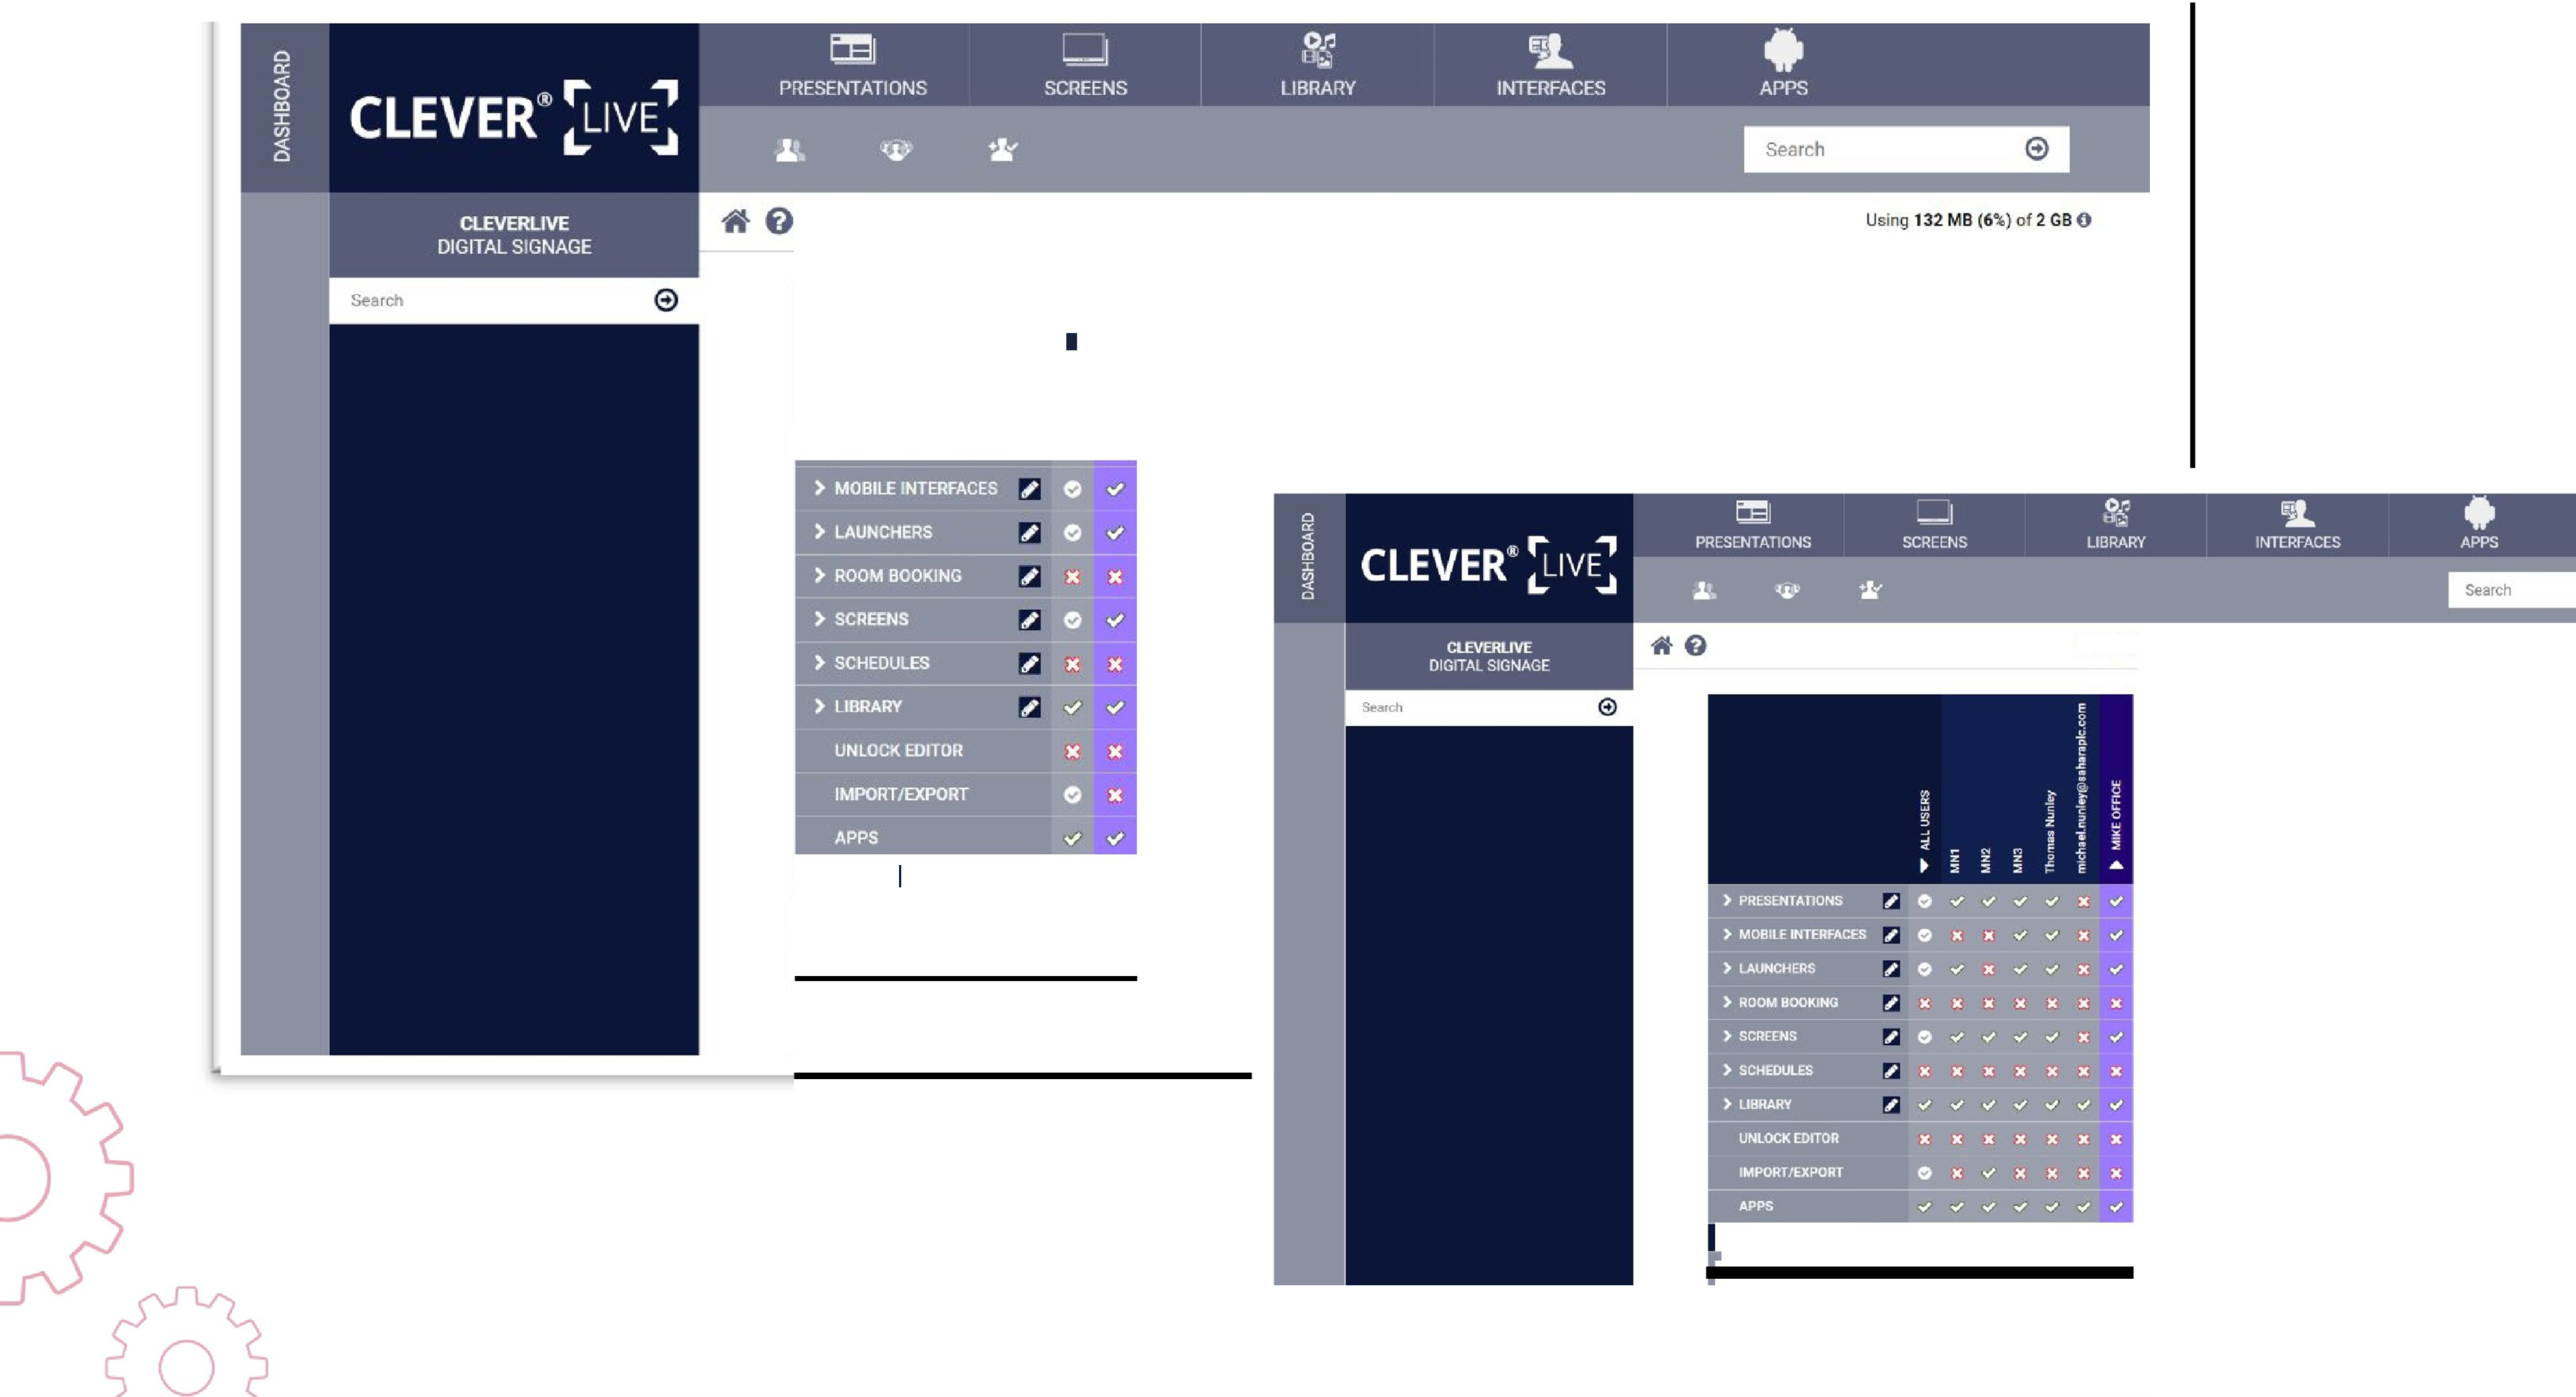This screenshot has height=1397, width=2576.
Task: Toggle the Apps checkmark in the purple column, left table
Action: (x=1115, y=838)
